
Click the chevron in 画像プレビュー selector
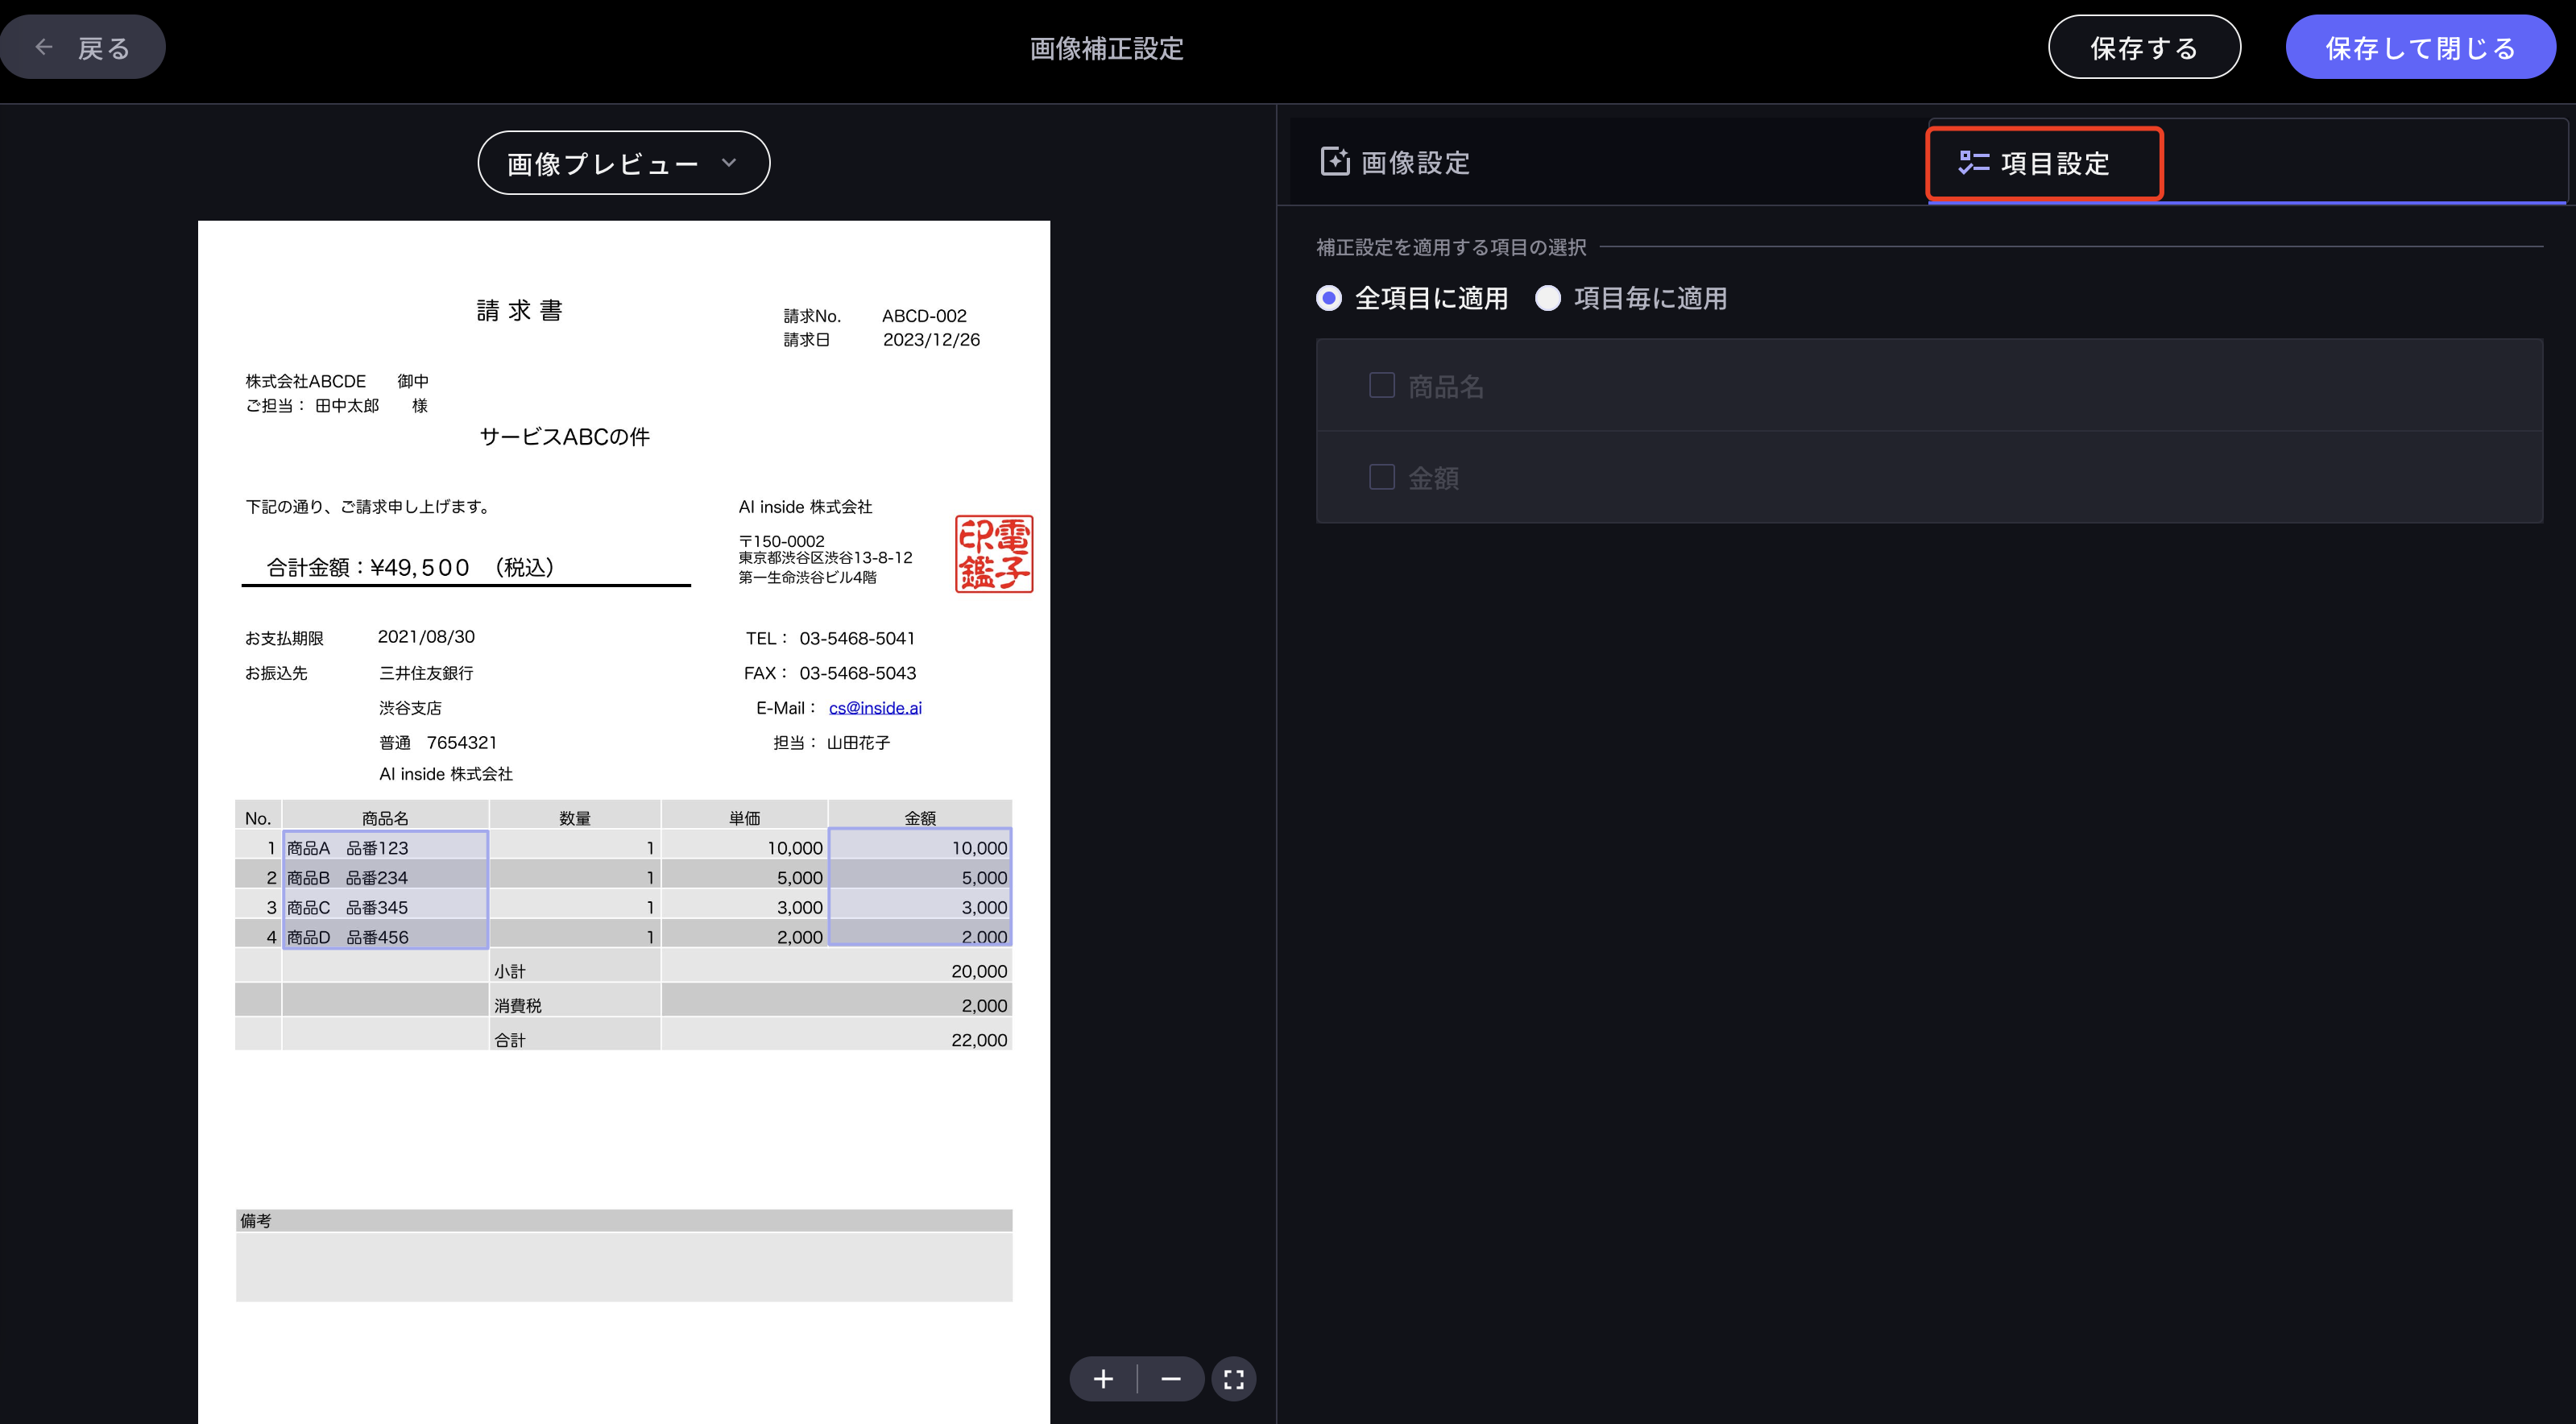click(x=729, y=162)
